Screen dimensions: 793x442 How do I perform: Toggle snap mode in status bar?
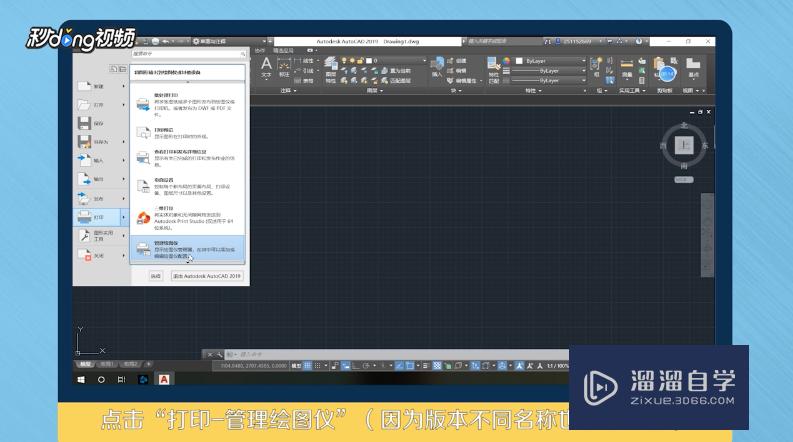point(318,366)
